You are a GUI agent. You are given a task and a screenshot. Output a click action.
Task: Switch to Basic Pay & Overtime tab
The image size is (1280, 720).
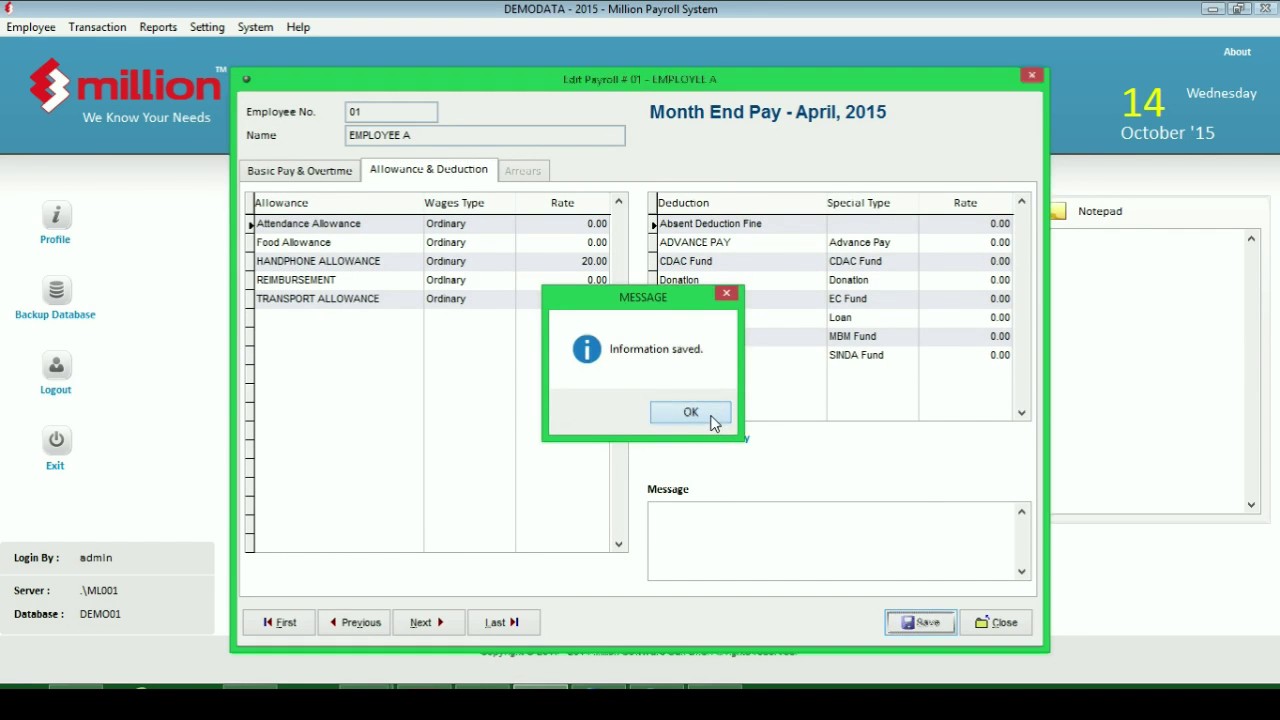(300, 171)
